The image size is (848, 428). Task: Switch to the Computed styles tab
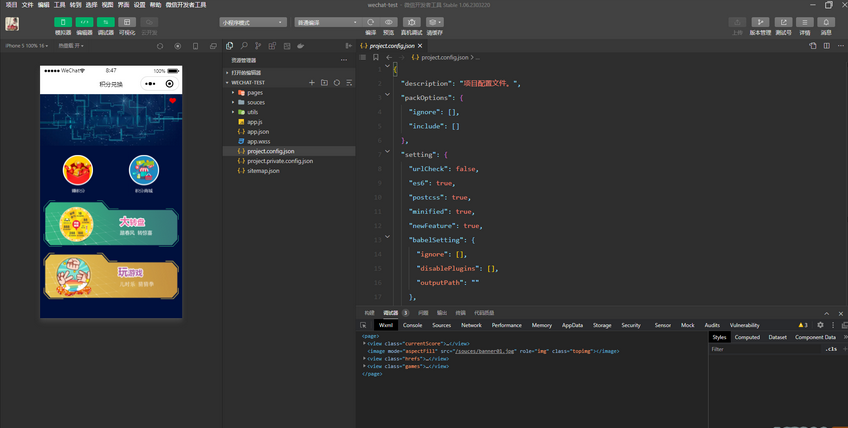747,337
